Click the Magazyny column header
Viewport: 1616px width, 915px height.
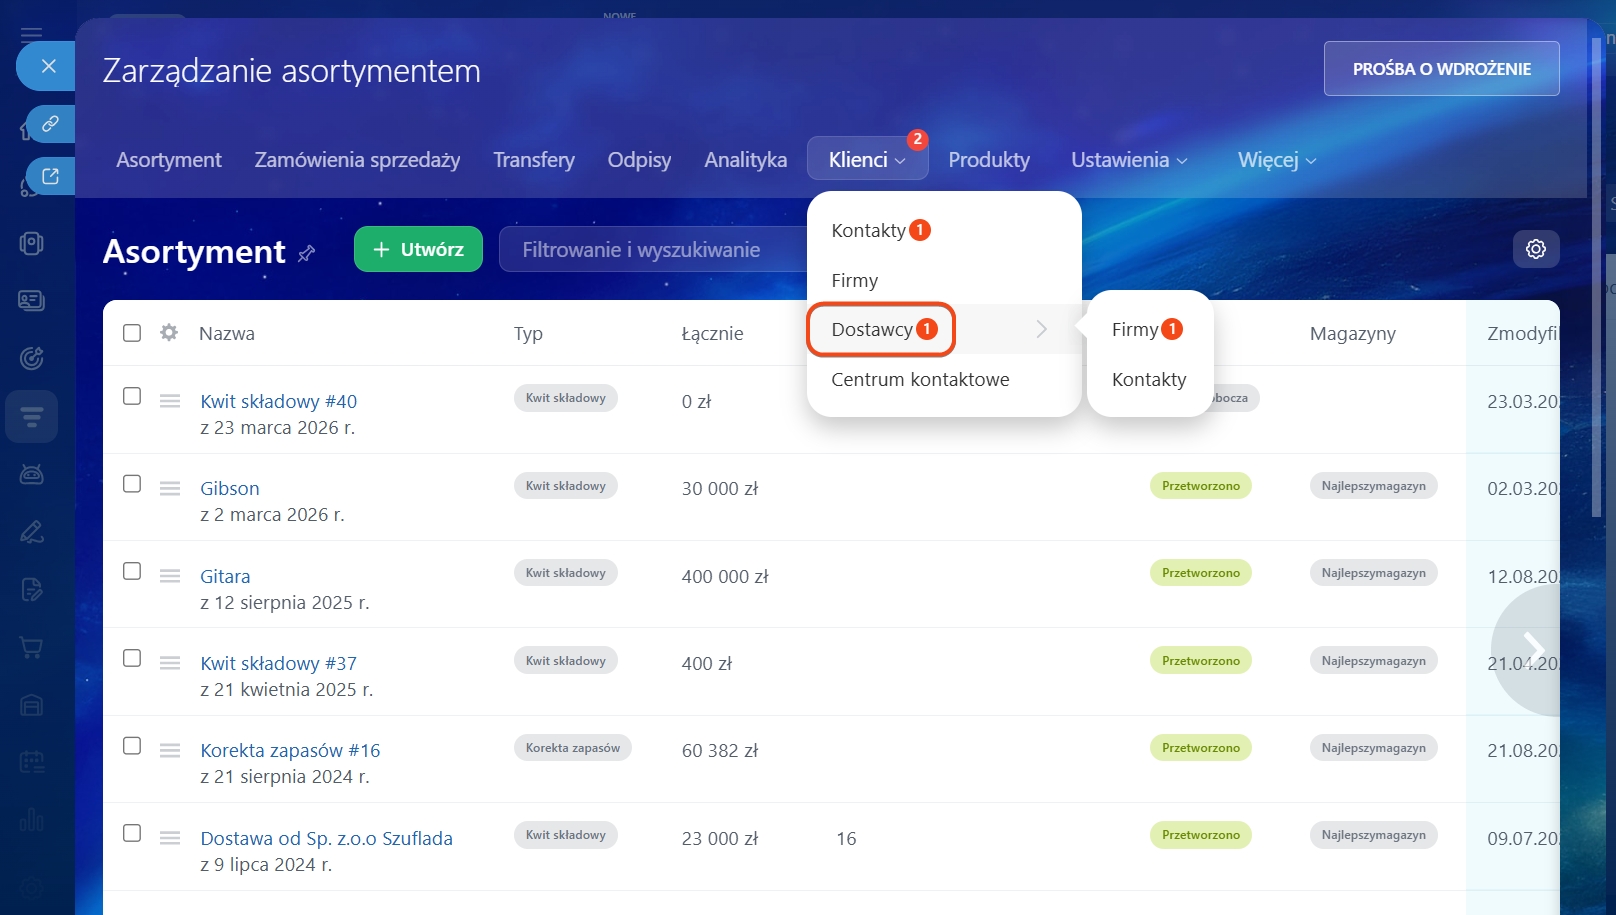(1352, 333)
